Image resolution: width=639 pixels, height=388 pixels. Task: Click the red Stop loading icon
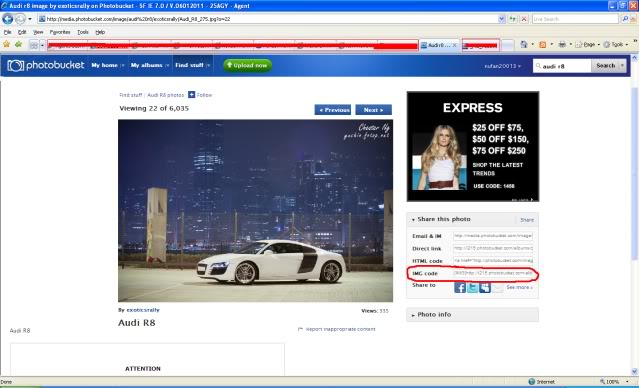[x=524, y=19]
